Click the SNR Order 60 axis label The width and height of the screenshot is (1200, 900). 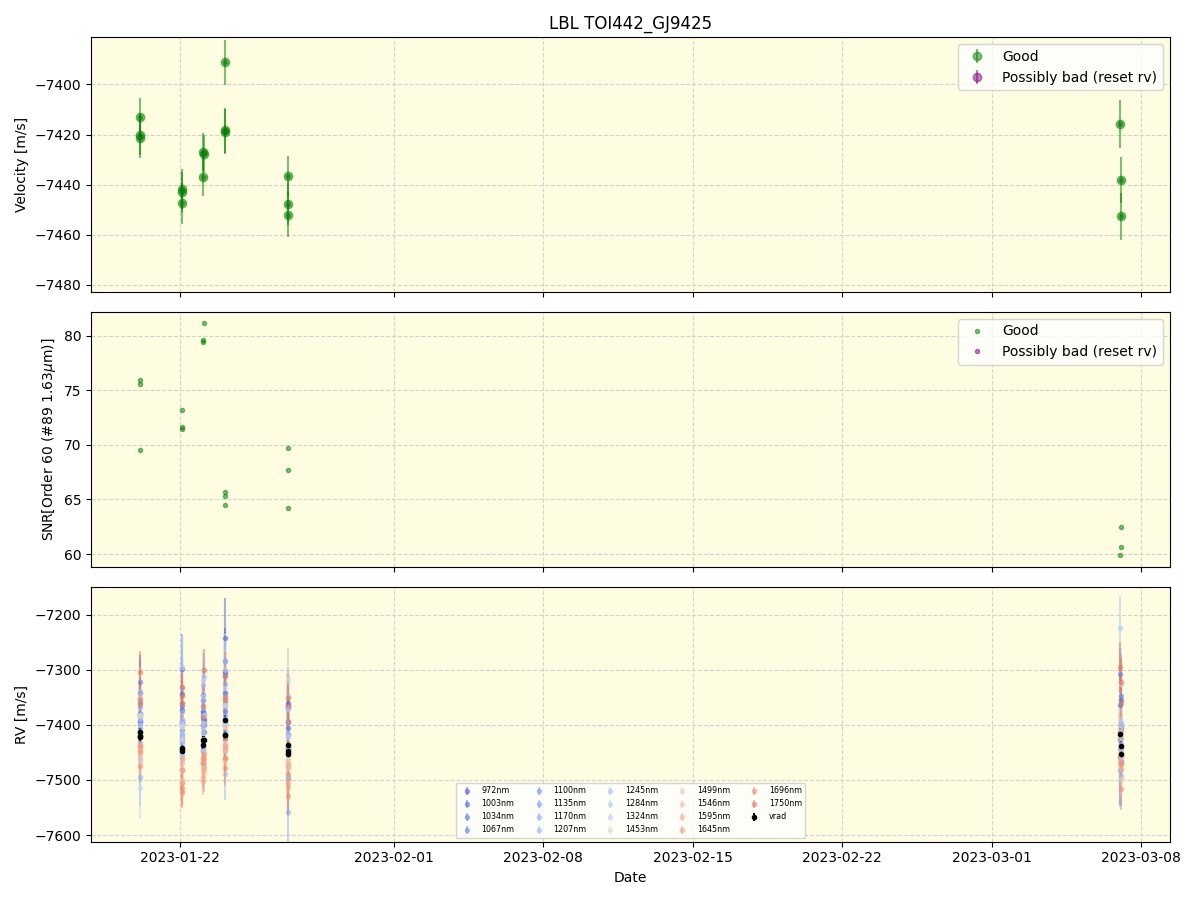(x=48, y=439)
